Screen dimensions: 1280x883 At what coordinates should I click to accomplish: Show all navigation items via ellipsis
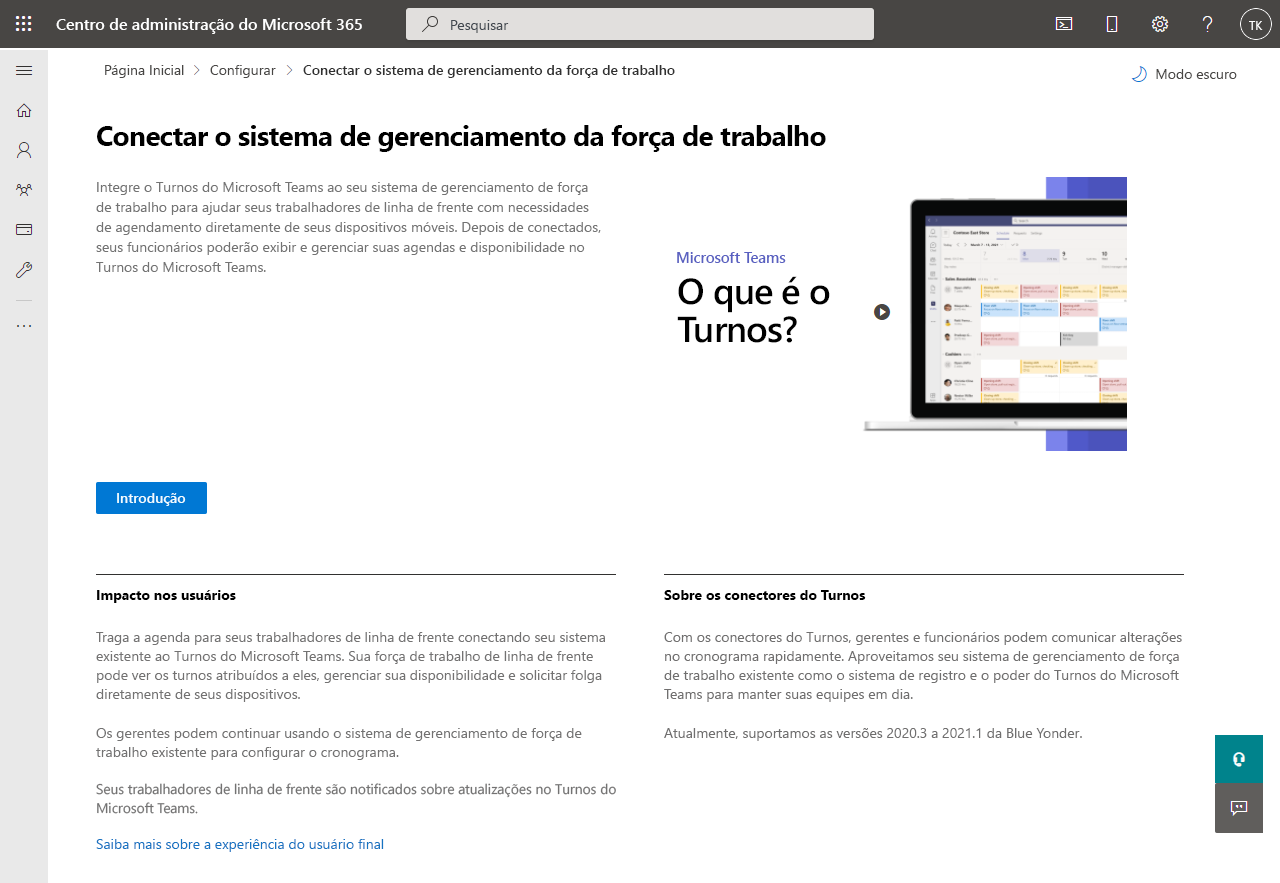pyautogui.click(x=24, y=326)
